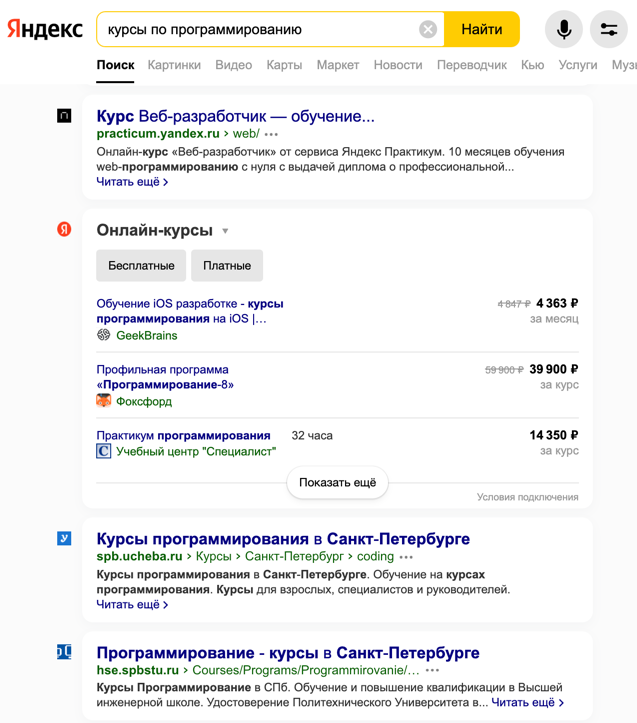The height and width of the screenshot is (723, 637).
Task: Filter courses by Бесплатные
Action: pyautogui.click(x=141, y=266)
